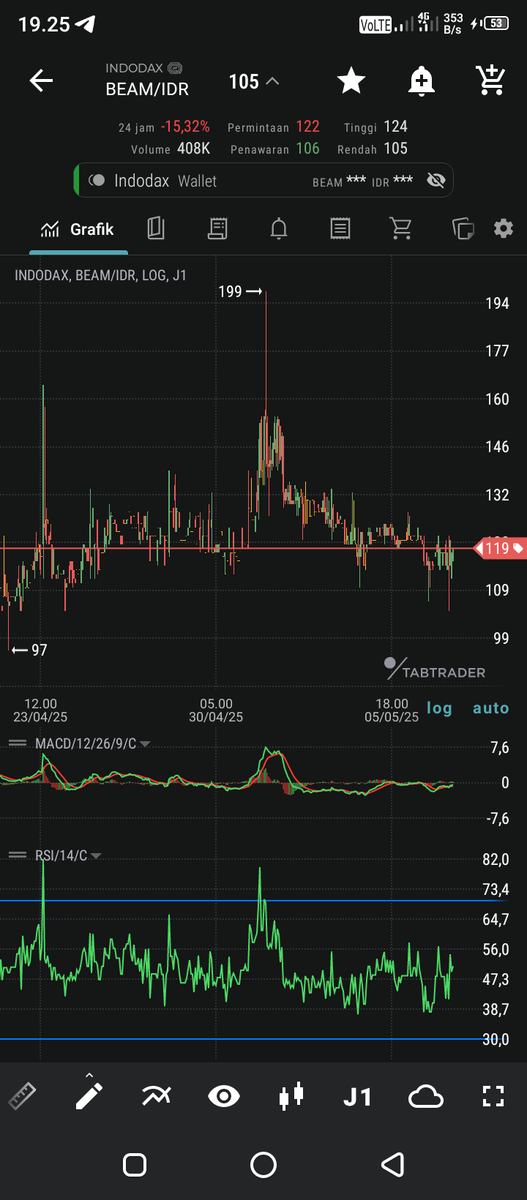Change chart type candlestick icon

[291, 1097]
